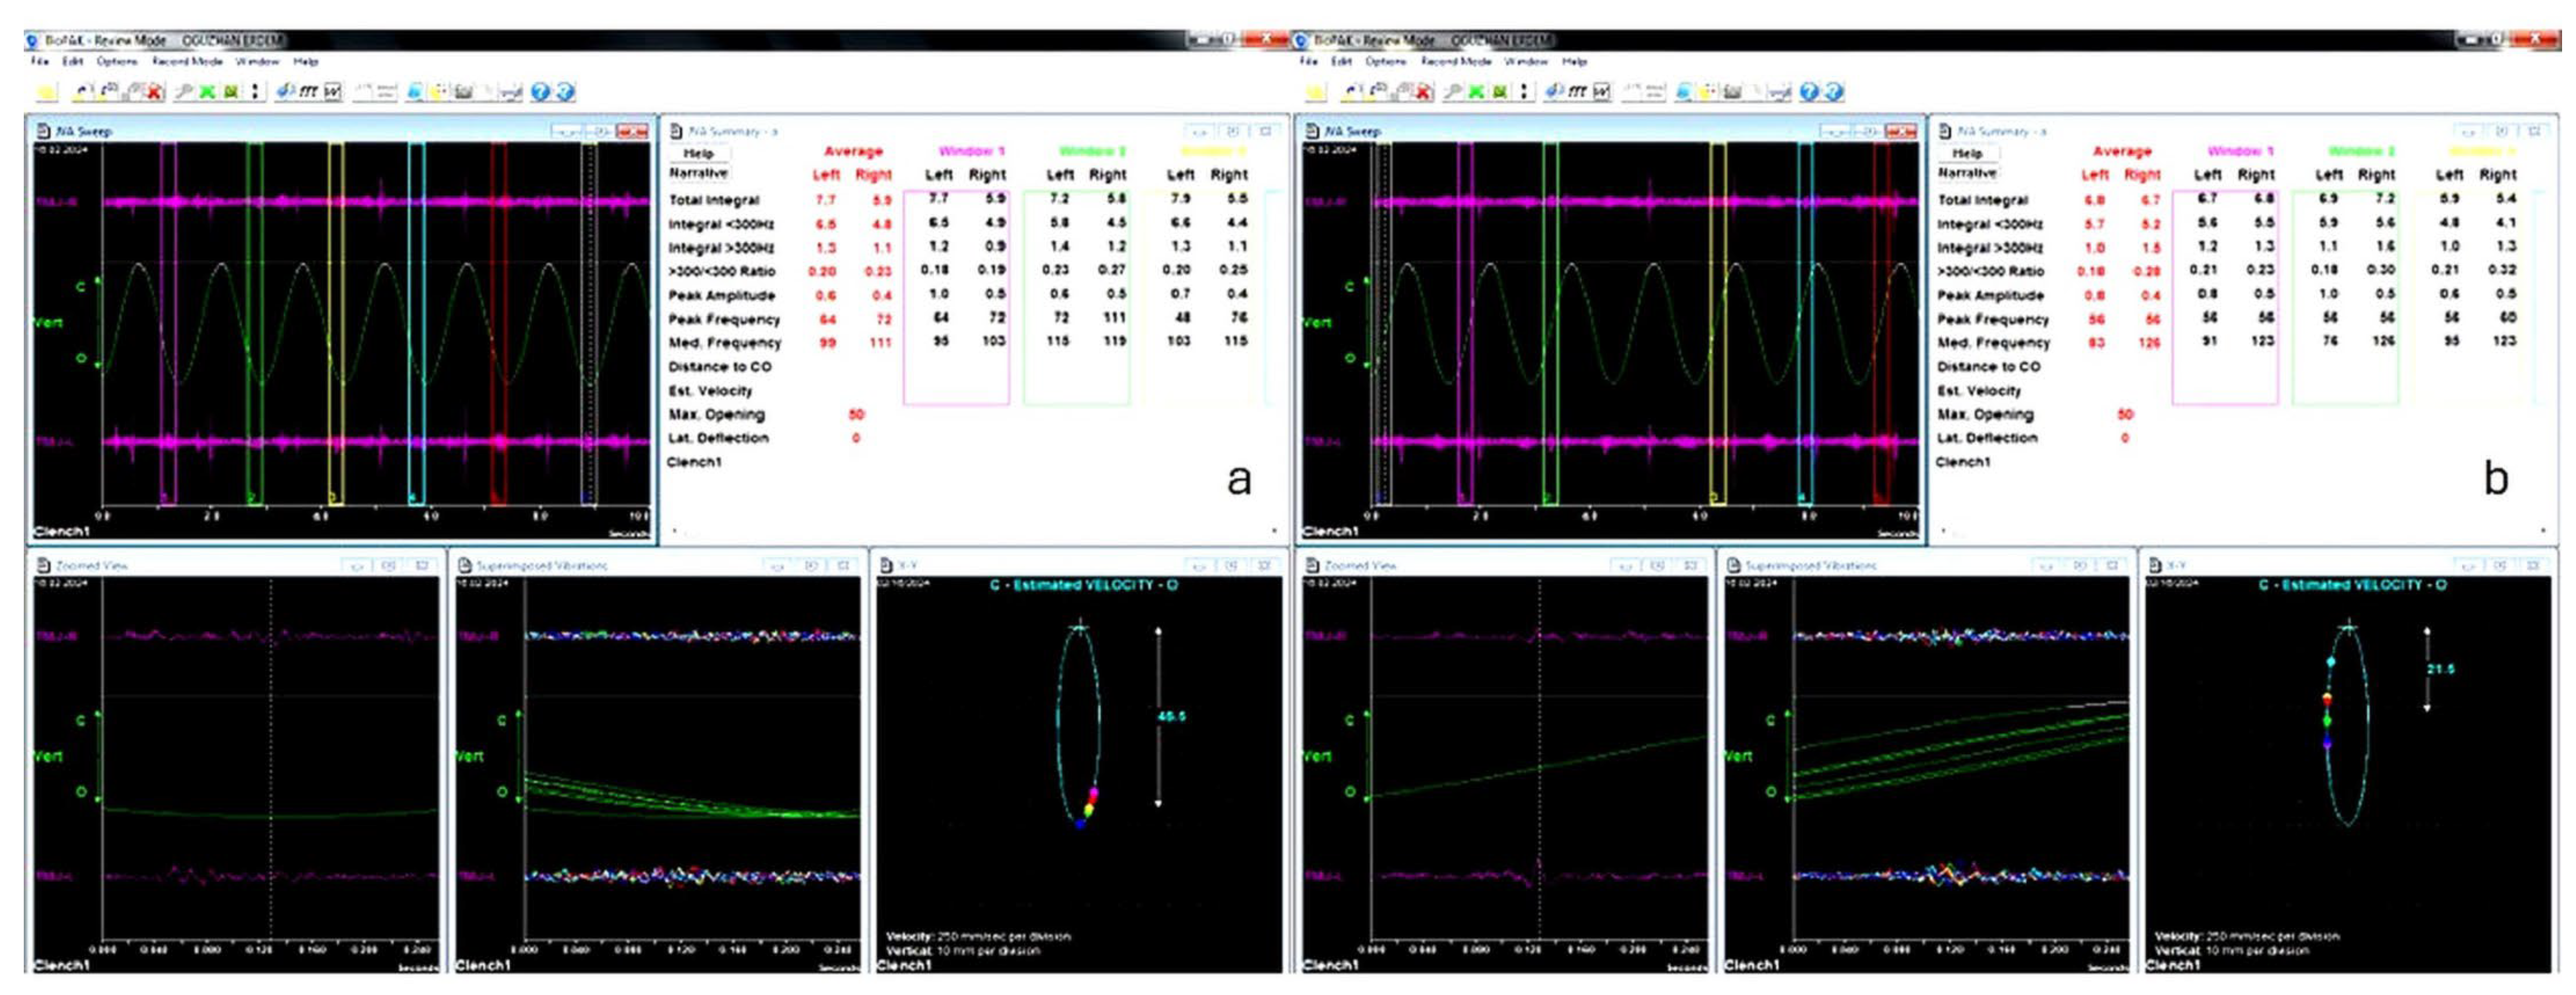Click the waveform graph icon beside FFT in window b
2576x995 pixels.
click(1602, 92)
